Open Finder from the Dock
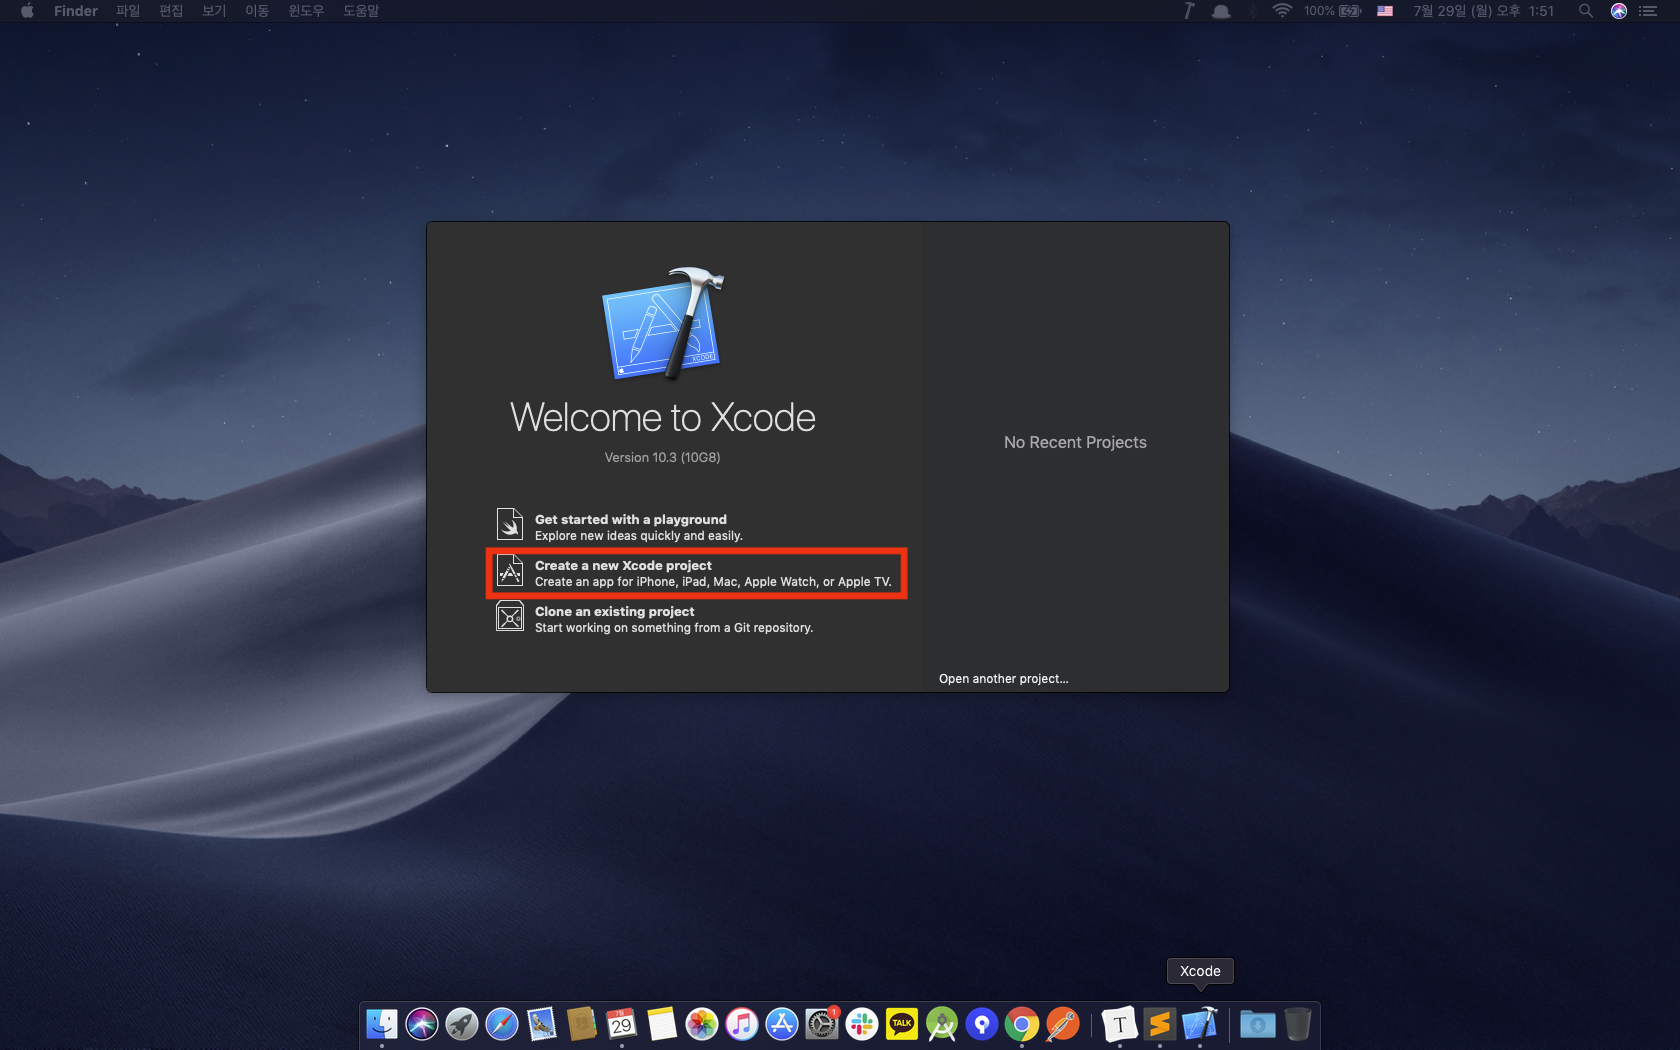This screenshot has height=1050, width=1680. tap(382, 1024)
